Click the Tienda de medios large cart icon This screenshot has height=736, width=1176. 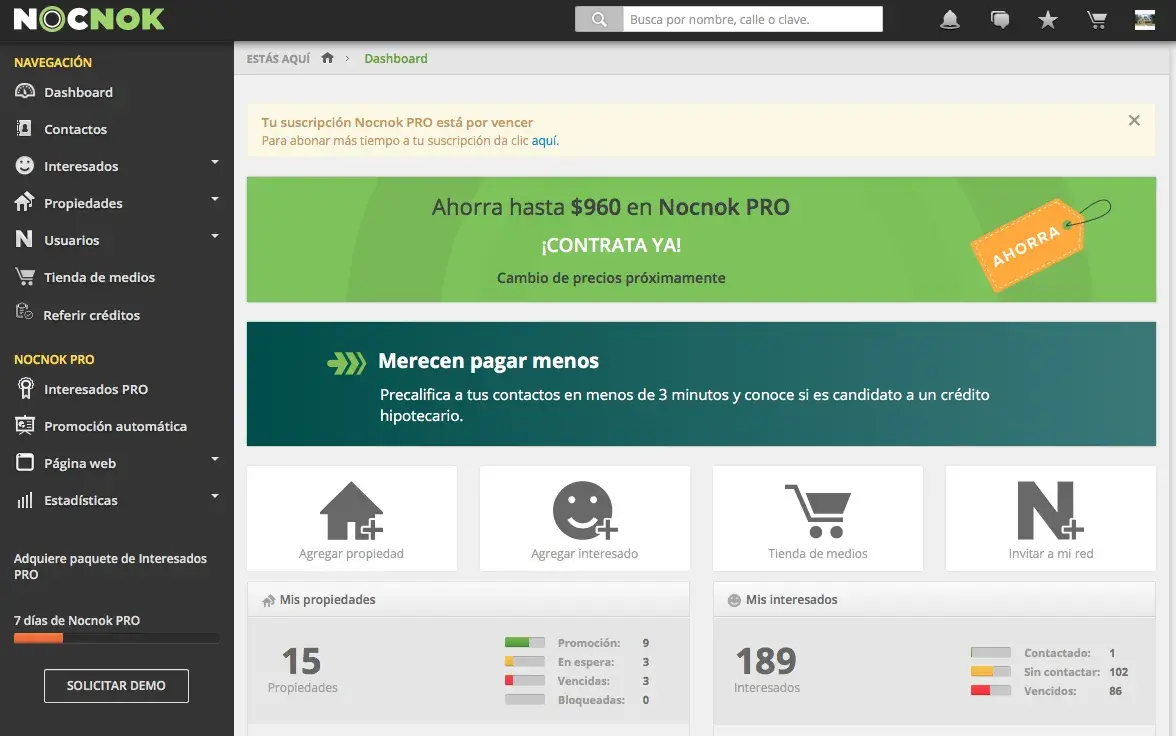tap(818, 511)
